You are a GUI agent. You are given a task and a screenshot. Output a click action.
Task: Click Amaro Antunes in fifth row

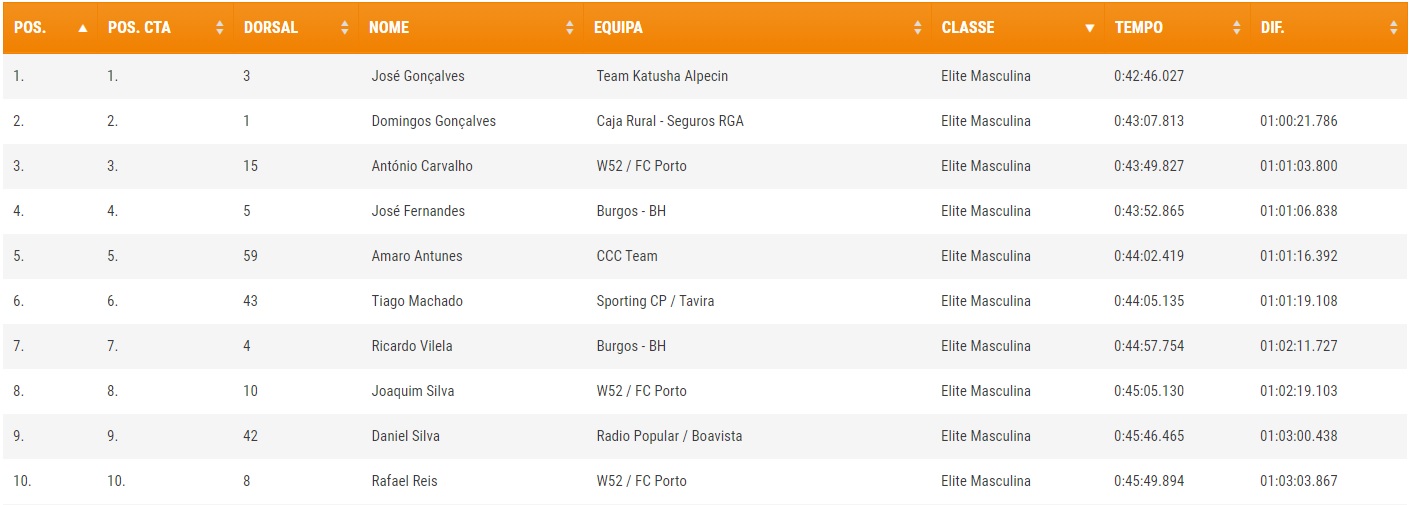(x=417, y=256)
